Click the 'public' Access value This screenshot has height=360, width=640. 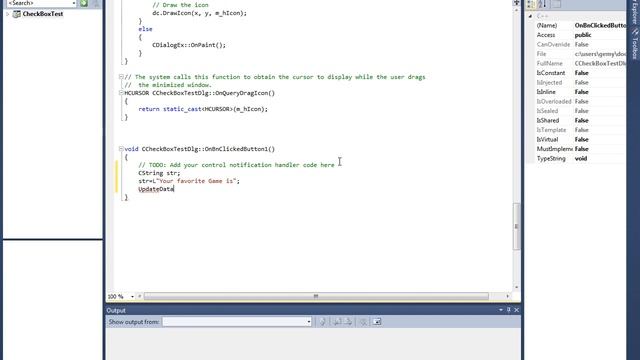(x=583, y=35)
